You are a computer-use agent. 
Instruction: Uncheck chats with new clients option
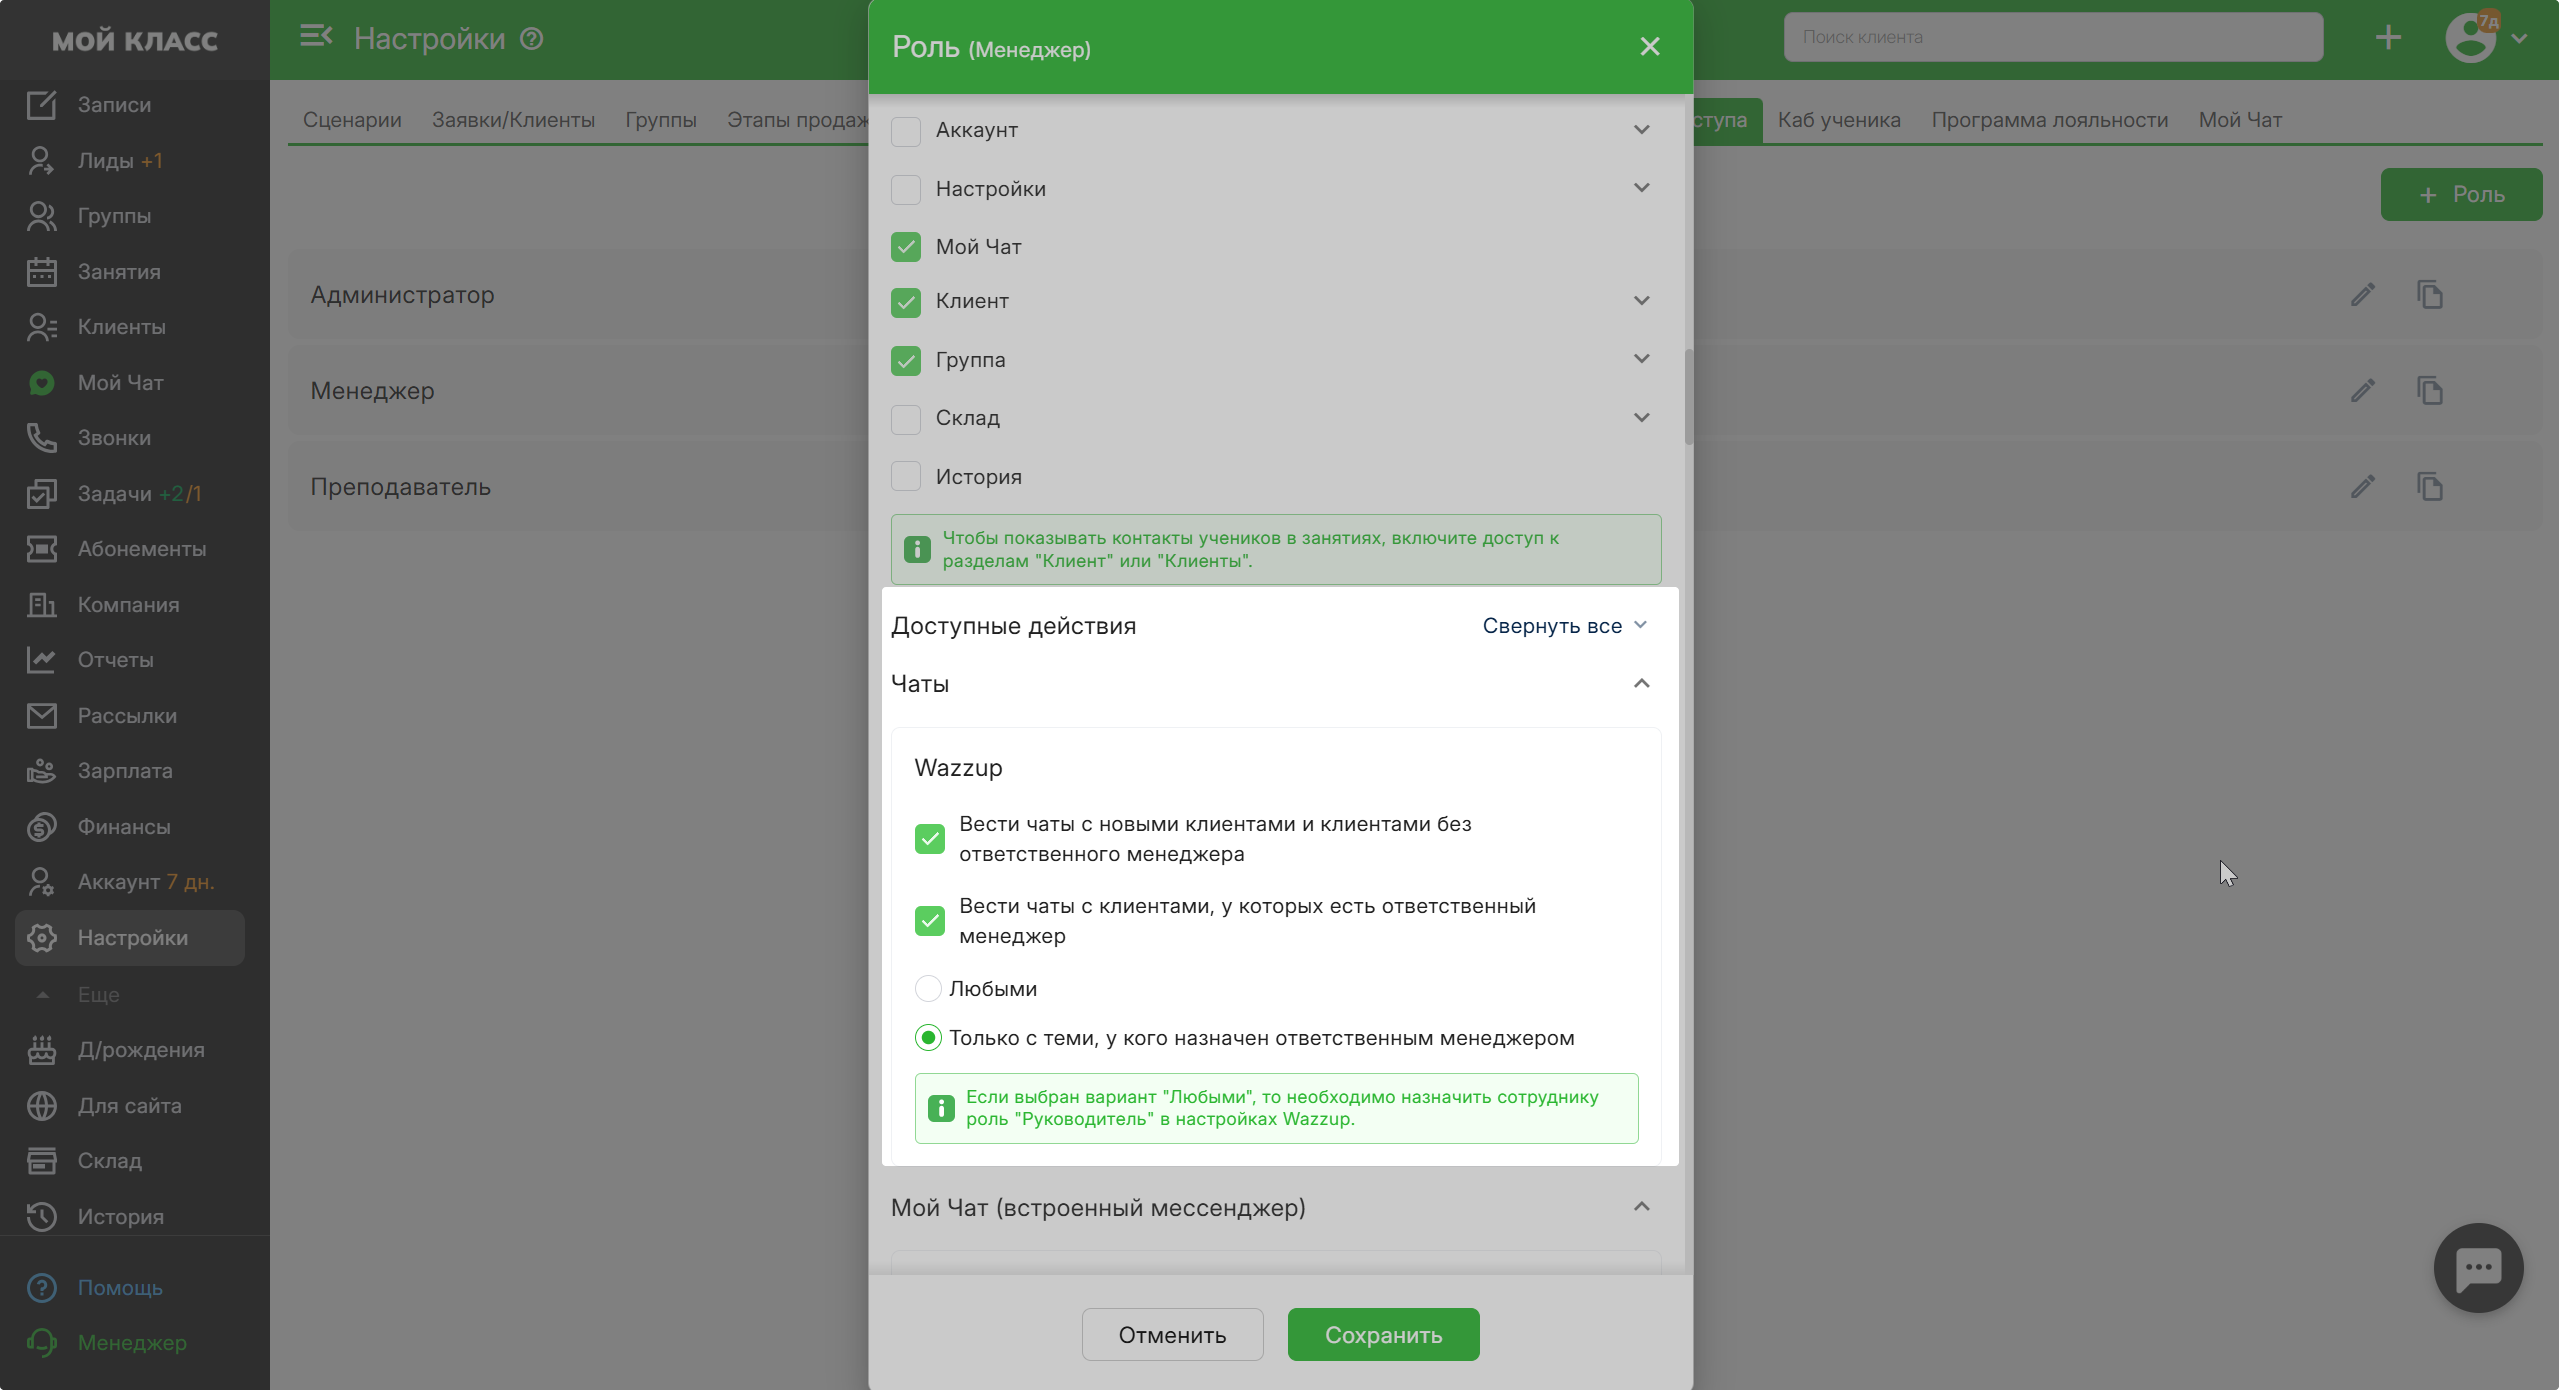tap(930, 838)
